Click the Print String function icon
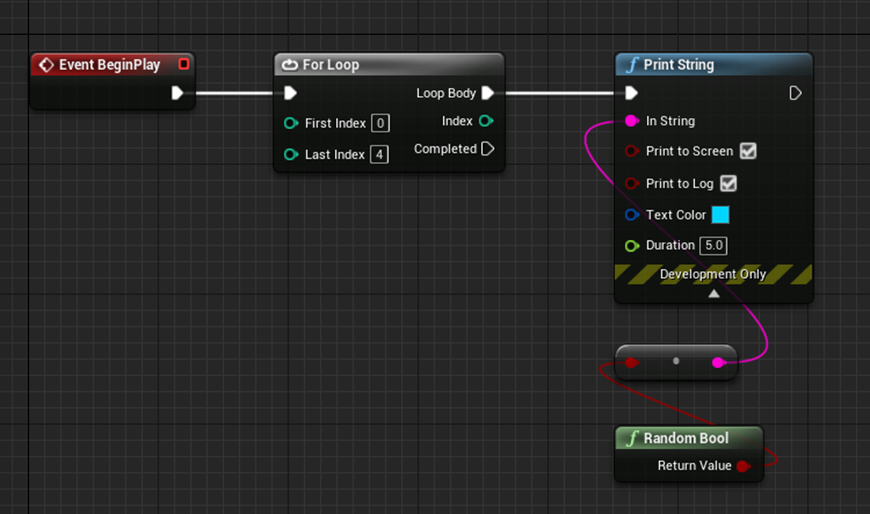This screenshot has width=870, height=514. [x=633, y=65]
